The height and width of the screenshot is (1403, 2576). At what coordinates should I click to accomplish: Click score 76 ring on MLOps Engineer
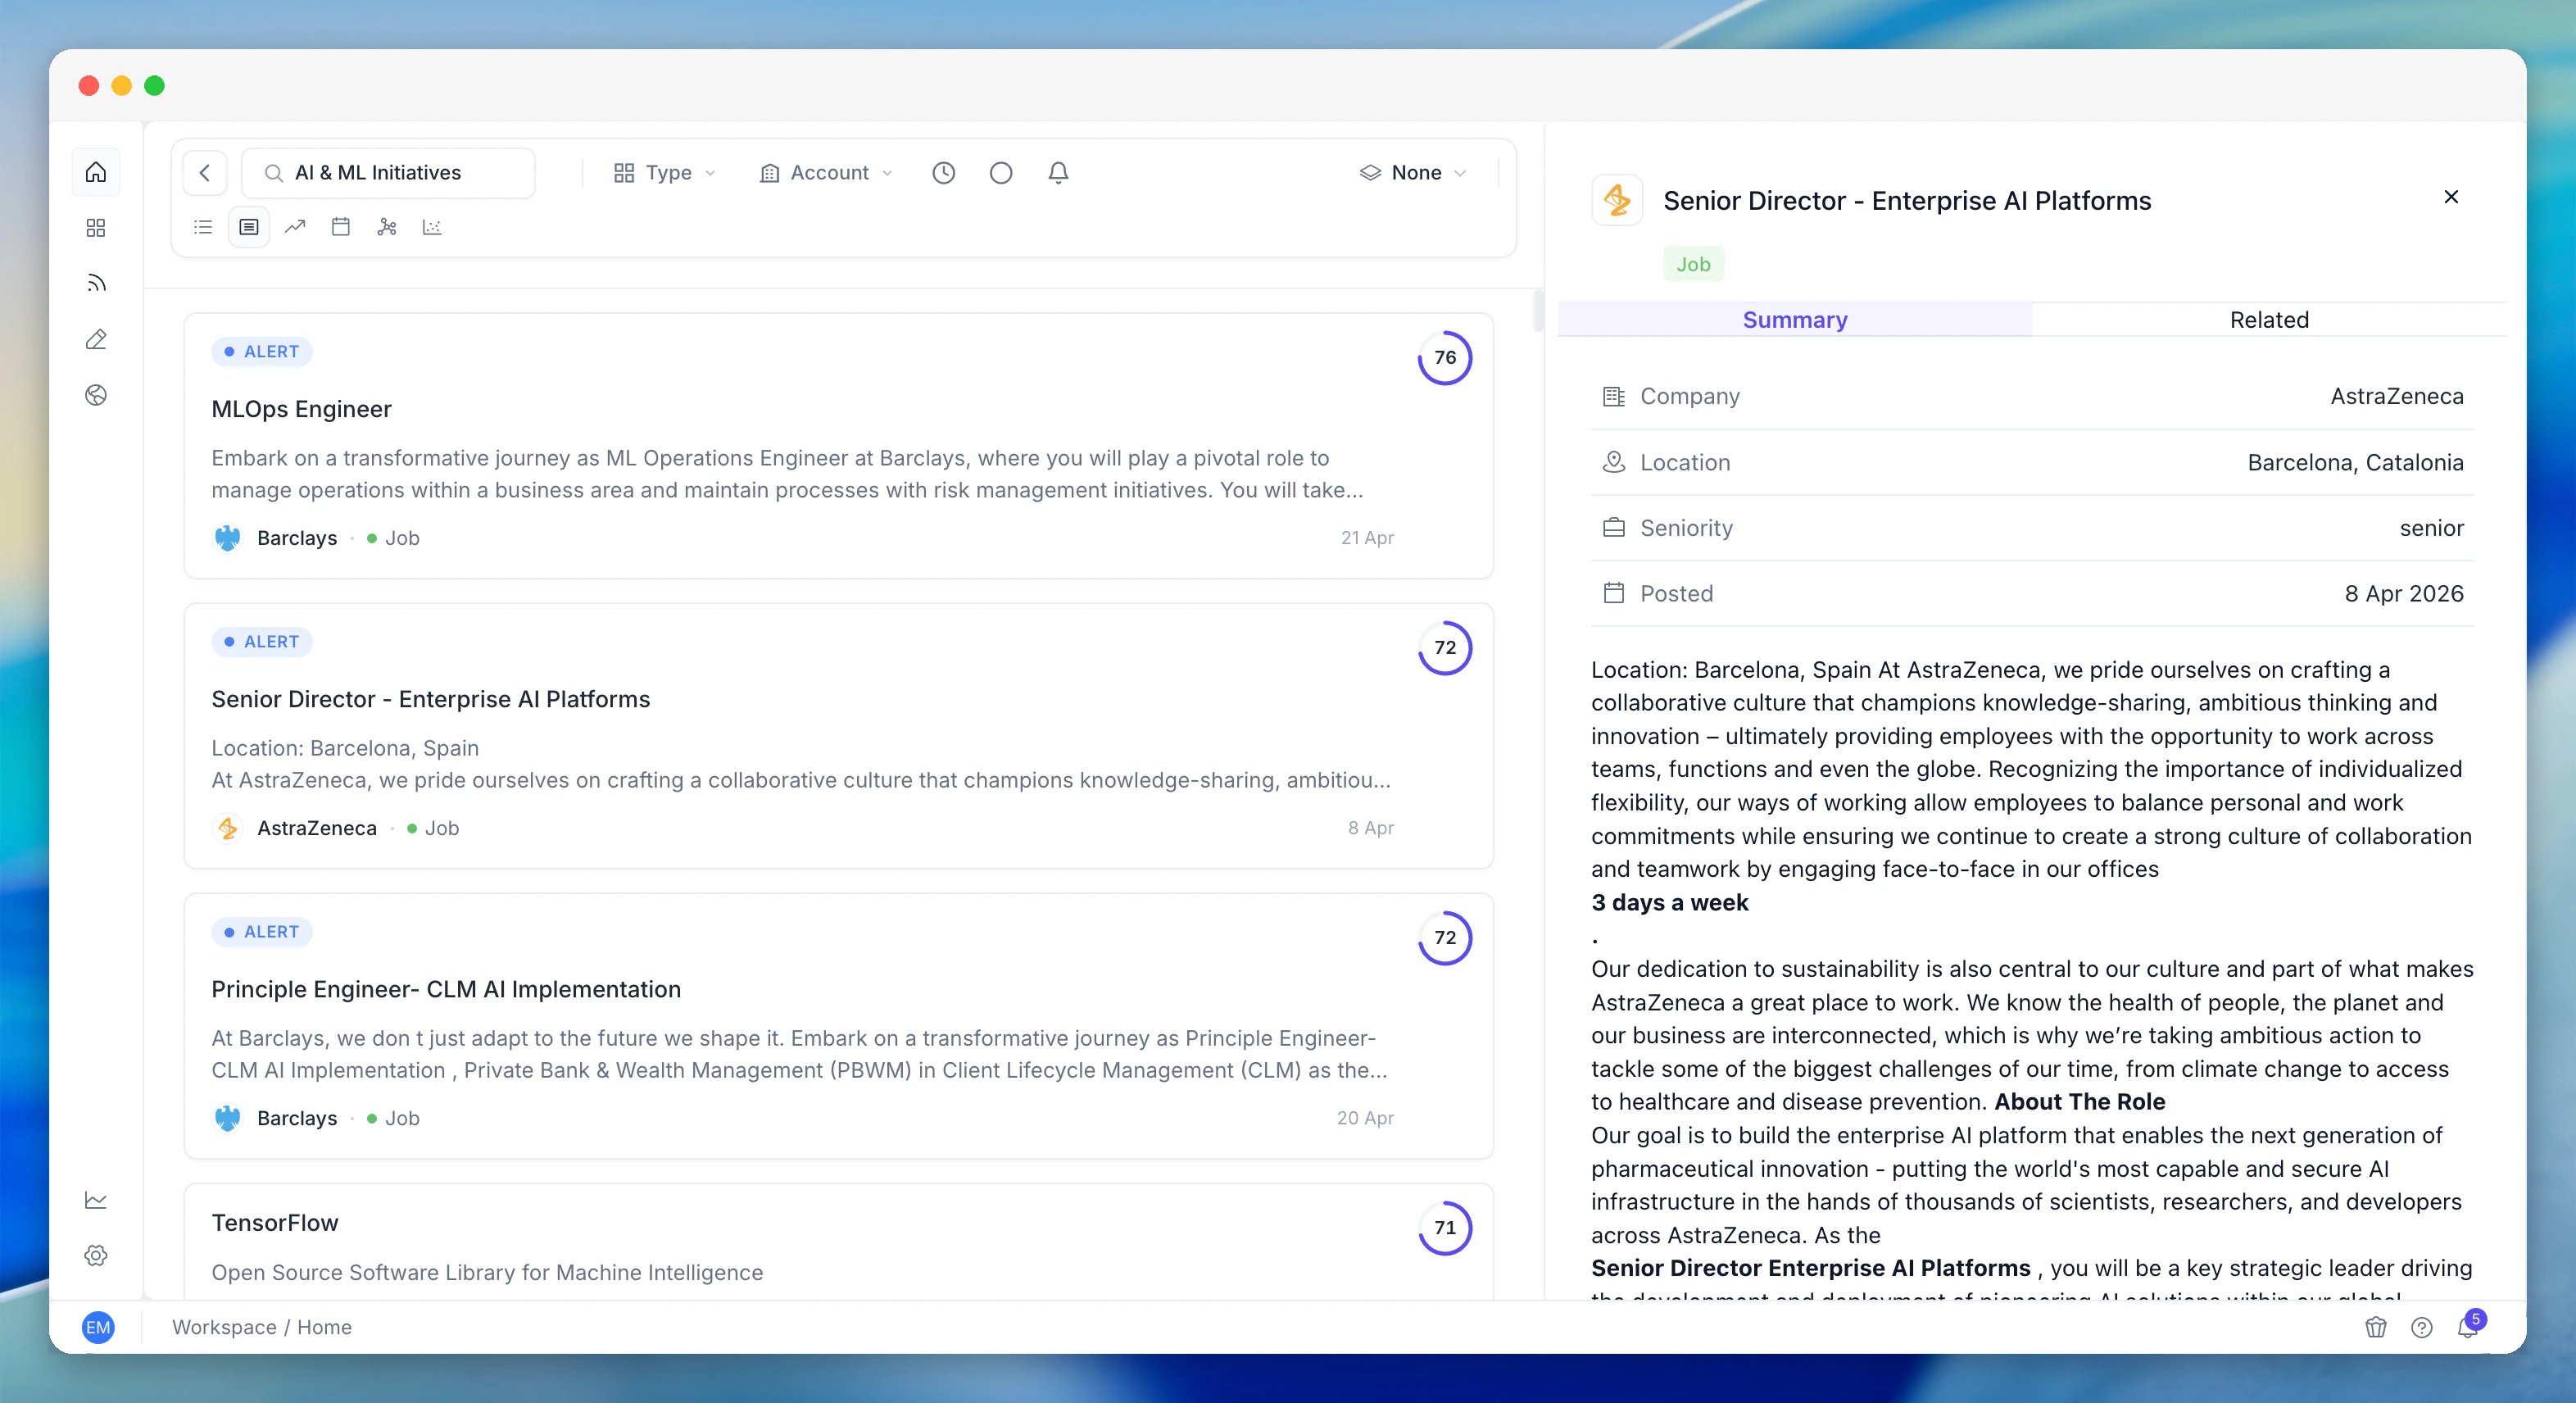(1444, 358)
